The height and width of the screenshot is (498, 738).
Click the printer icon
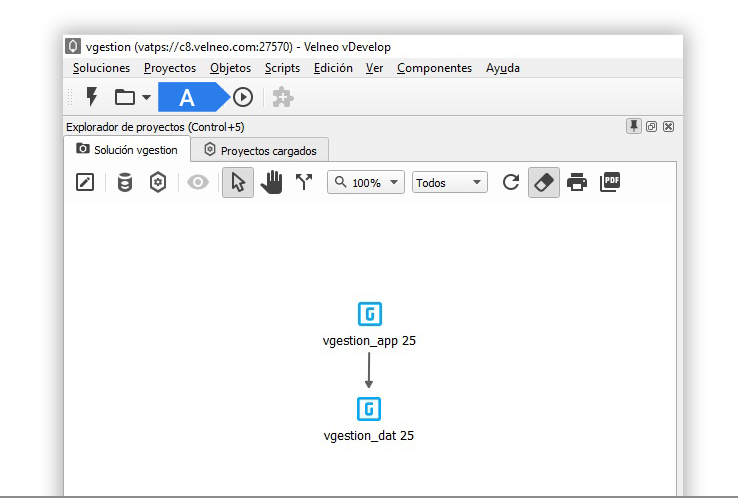[x=577, y=182]
